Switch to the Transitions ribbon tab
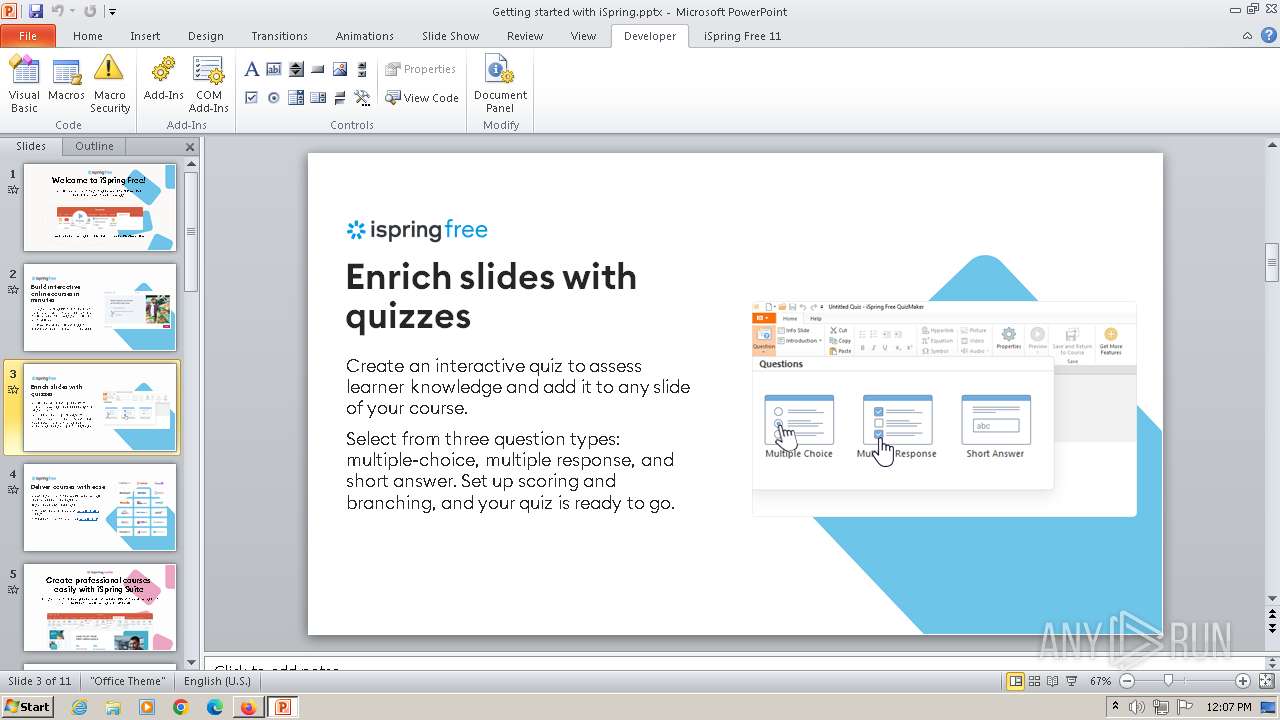The height and width of the screenshot is (720, 1280). point(279,35)
